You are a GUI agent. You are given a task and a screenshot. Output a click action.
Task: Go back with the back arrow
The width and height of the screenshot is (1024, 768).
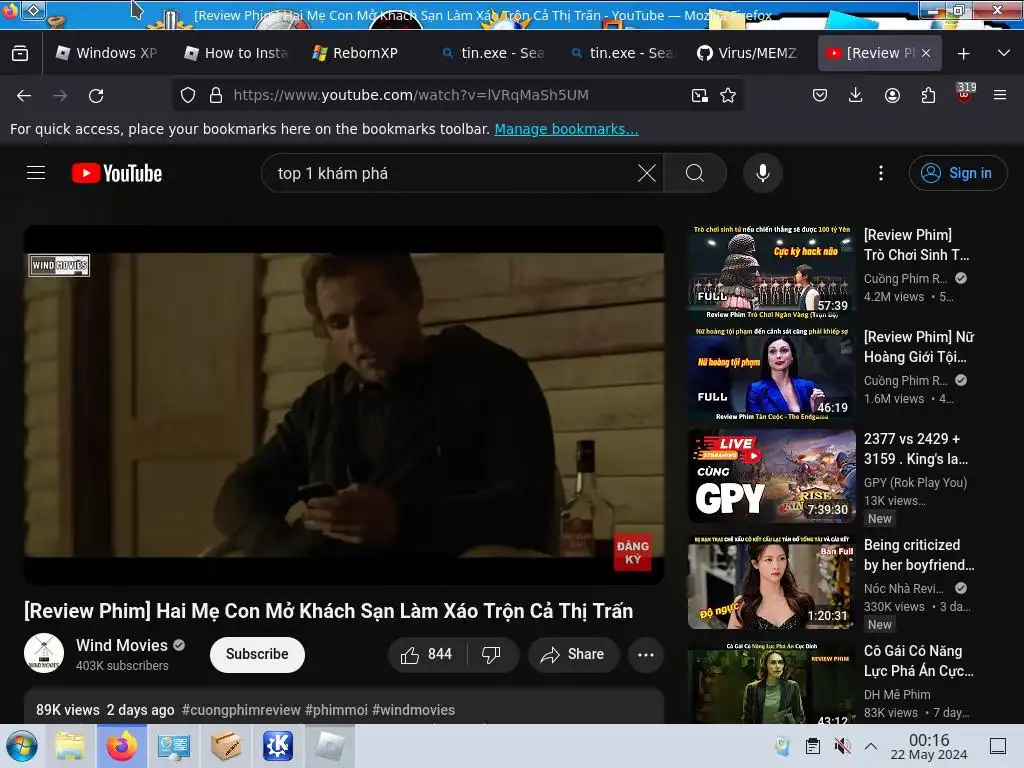tap(24, 95)
